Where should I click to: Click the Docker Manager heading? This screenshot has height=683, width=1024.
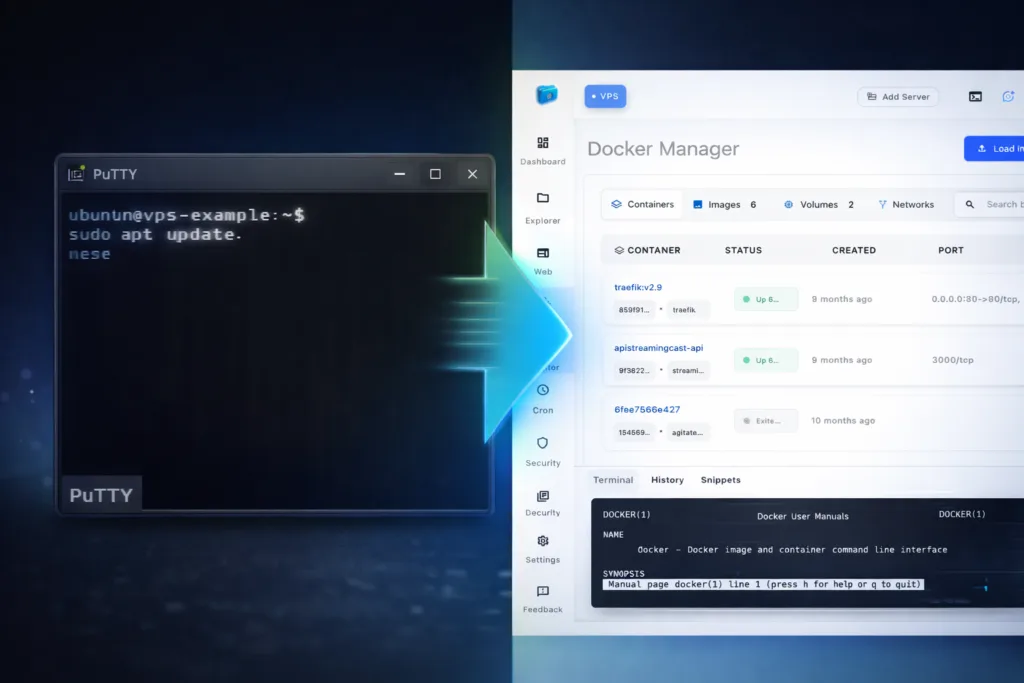pyautogui.click(x=663, y=149)
